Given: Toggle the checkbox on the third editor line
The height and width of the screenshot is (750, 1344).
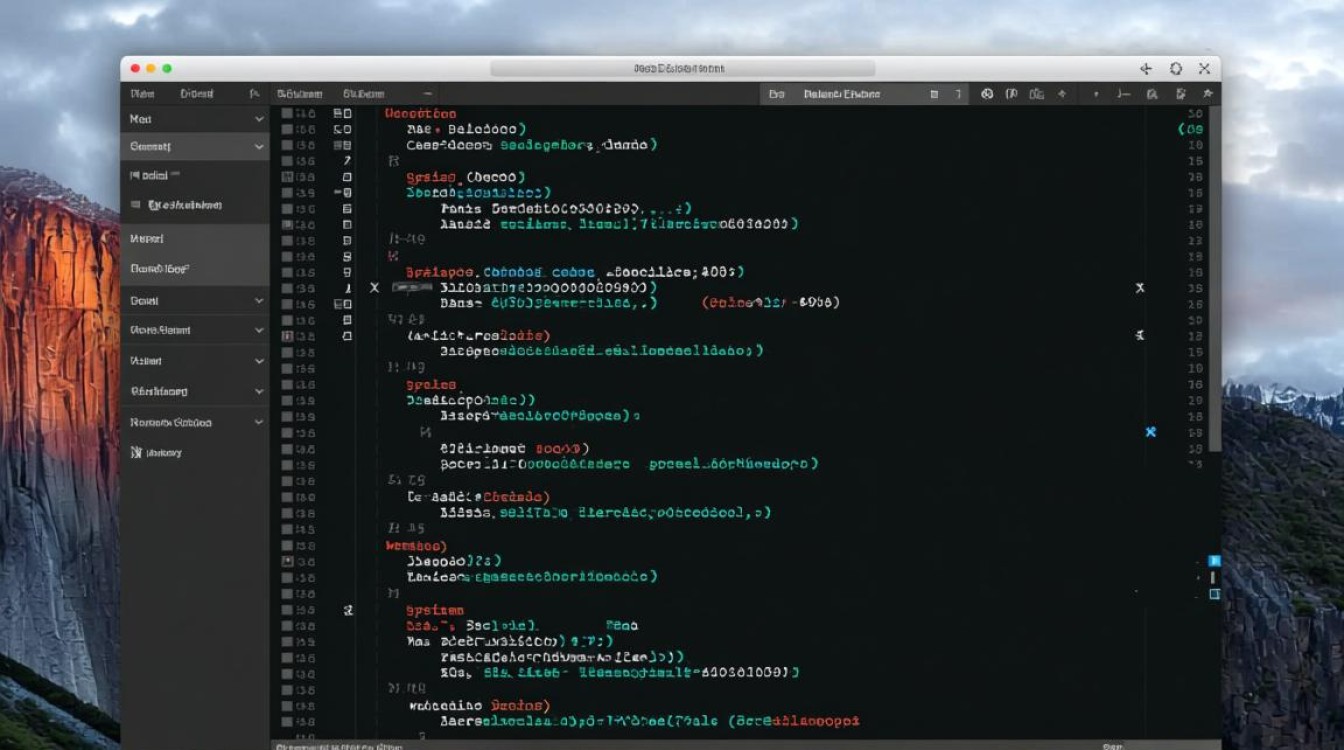Looking at the screenshot, I should point(287,145).
